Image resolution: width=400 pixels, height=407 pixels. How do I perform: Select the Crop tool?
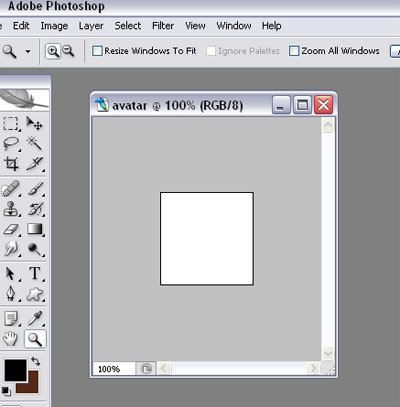click(x=11, y=164)
